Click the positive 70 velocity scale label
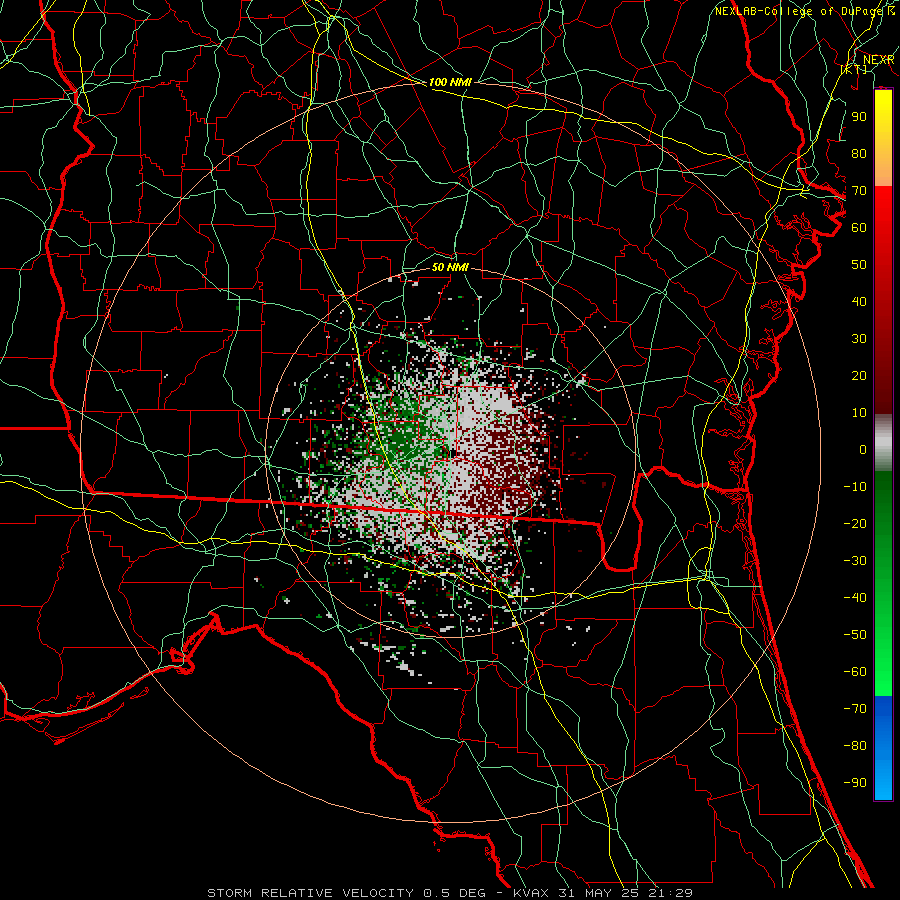Viewport: 900px width, 900px height. (859, 191)
